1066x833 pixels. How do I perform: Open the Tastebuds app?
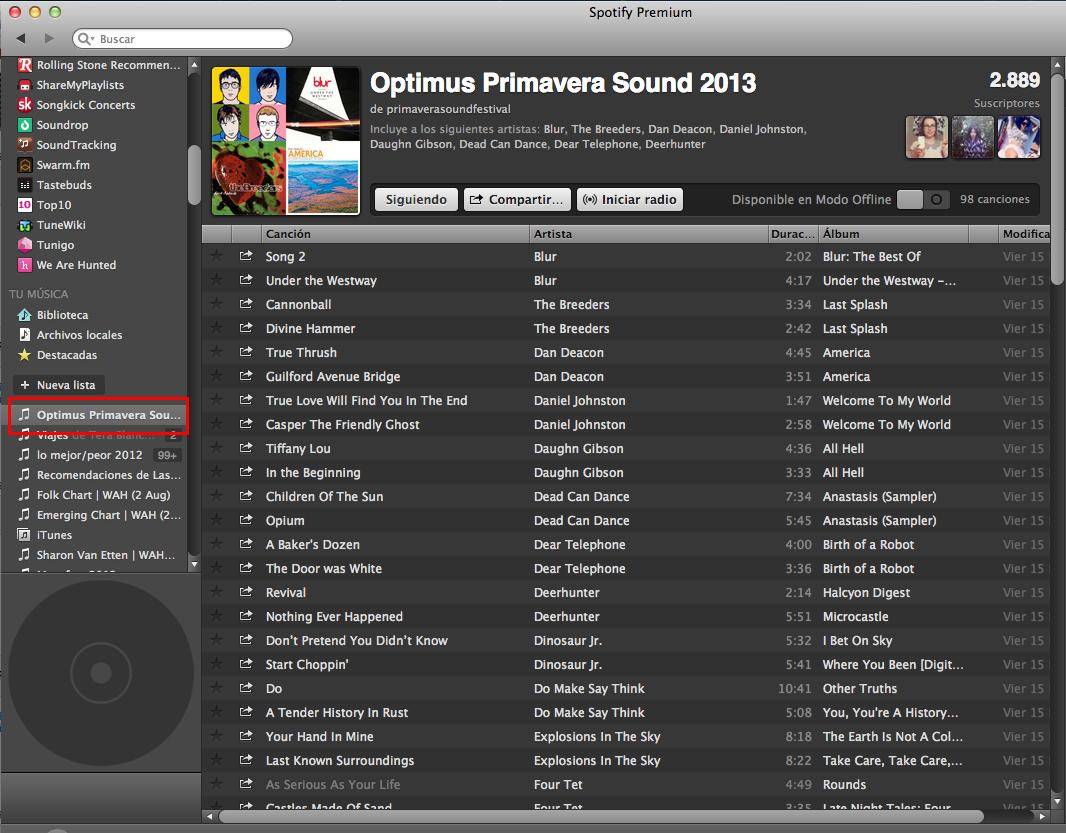pyautogui.click(x=64, y=185)
